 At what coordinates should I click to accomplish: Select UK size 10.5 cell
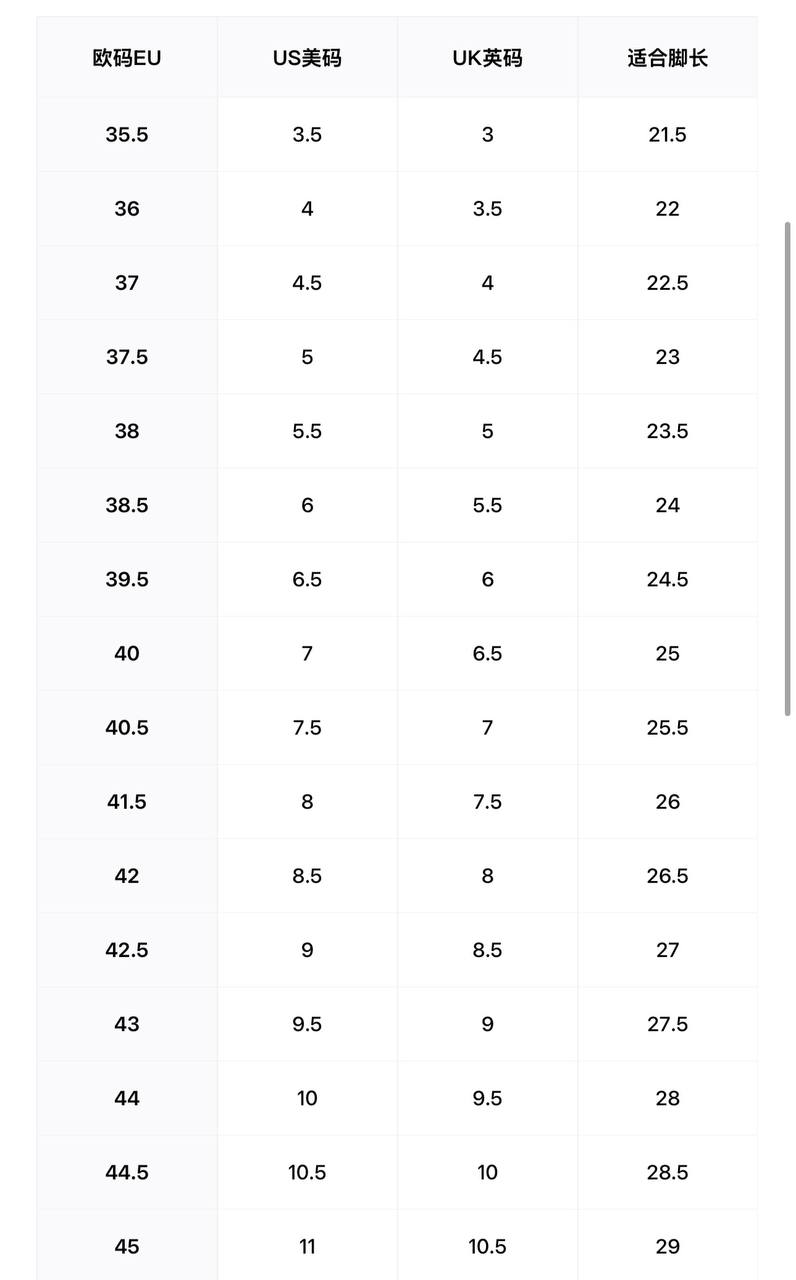(x=487, y=1246)
